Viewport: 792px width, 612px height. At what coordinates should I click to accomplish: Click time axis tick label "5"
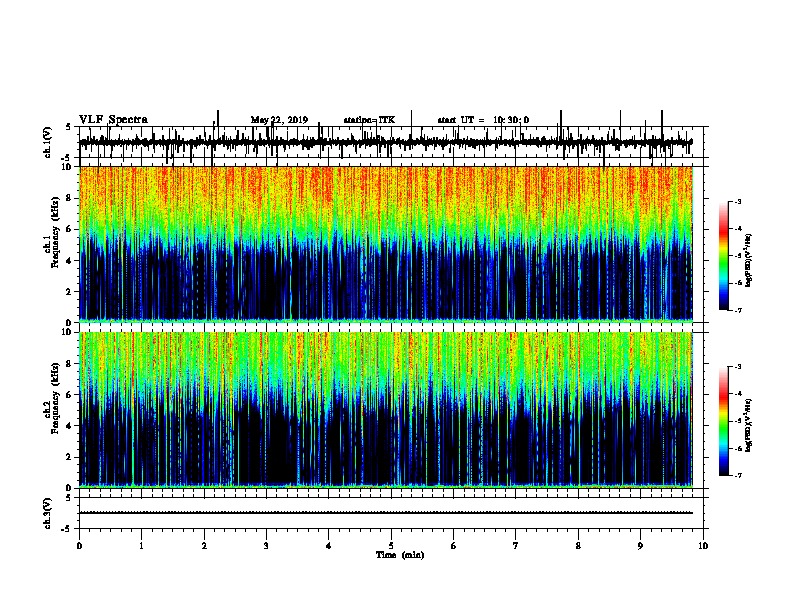tap(391, 546)
